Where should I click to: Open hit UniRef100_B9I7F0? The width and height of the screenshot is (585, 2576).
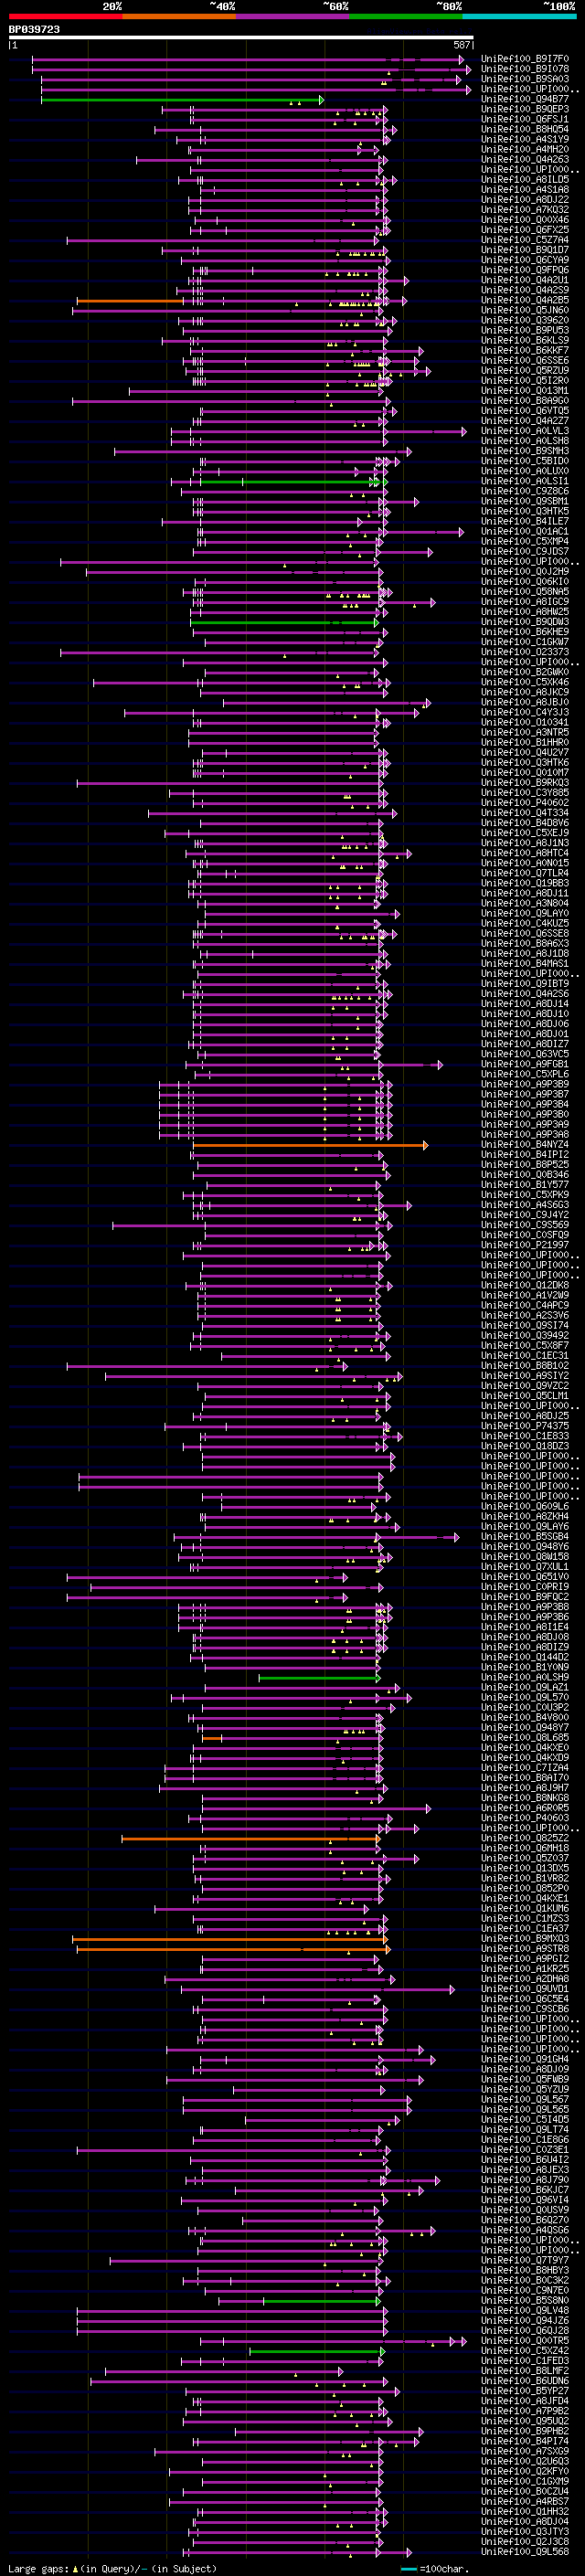pos(525,59)
